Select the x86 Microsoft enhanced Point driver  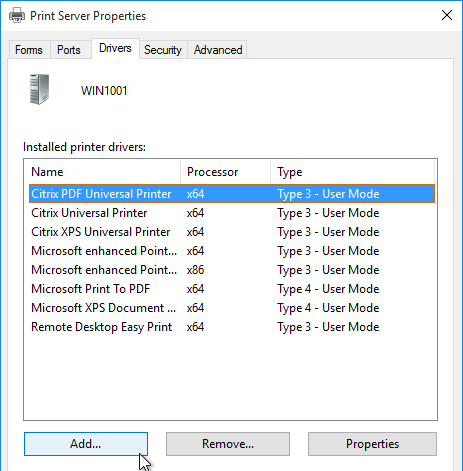(x=232, y=270)
